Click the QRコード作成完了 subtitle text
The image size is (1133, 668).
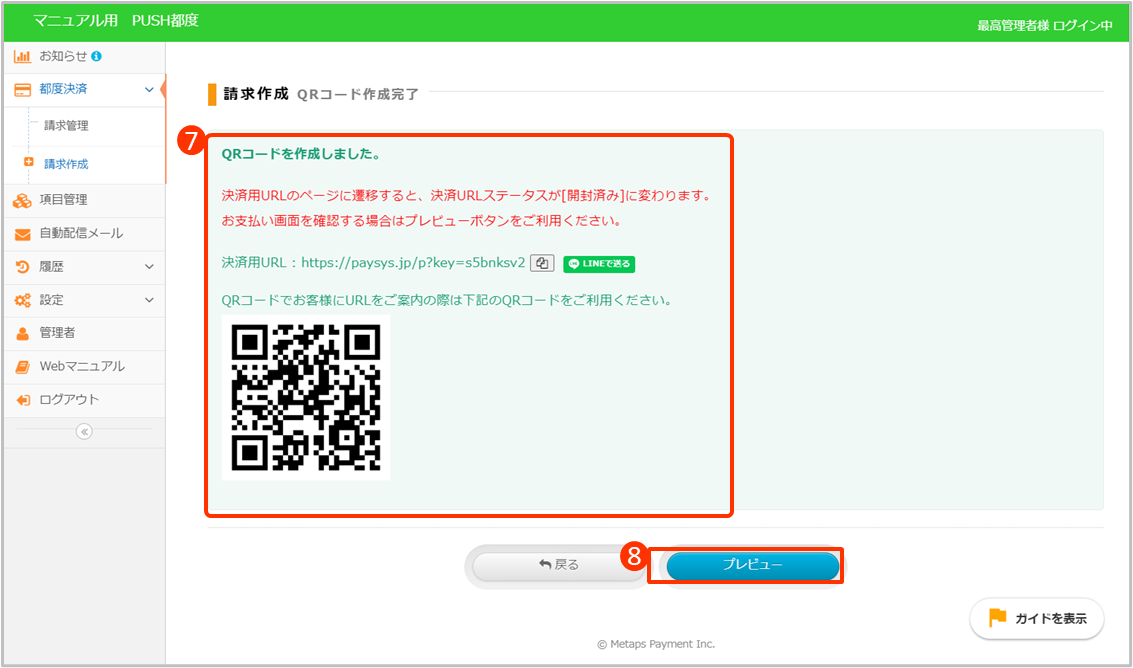[x=358, y=95]
